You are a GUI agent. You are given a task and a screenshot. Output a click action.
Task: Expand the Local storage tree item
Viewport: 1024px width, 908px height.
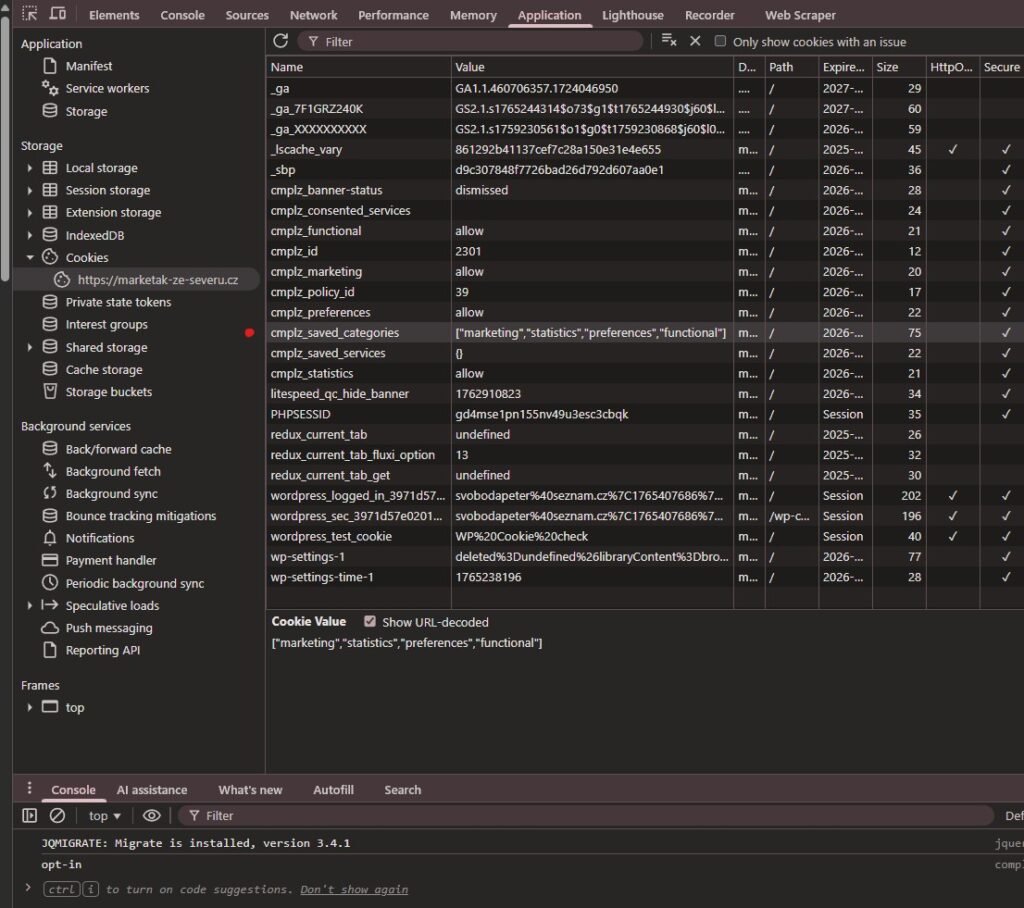(x=30, y=168)
